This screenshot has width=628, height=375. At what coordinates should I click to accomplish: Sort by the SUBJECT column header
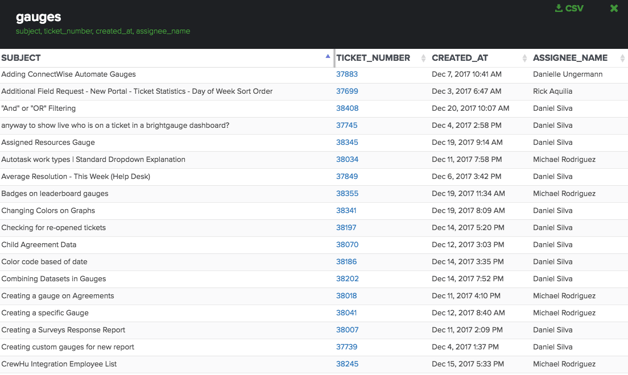click(x=167, y=58)
